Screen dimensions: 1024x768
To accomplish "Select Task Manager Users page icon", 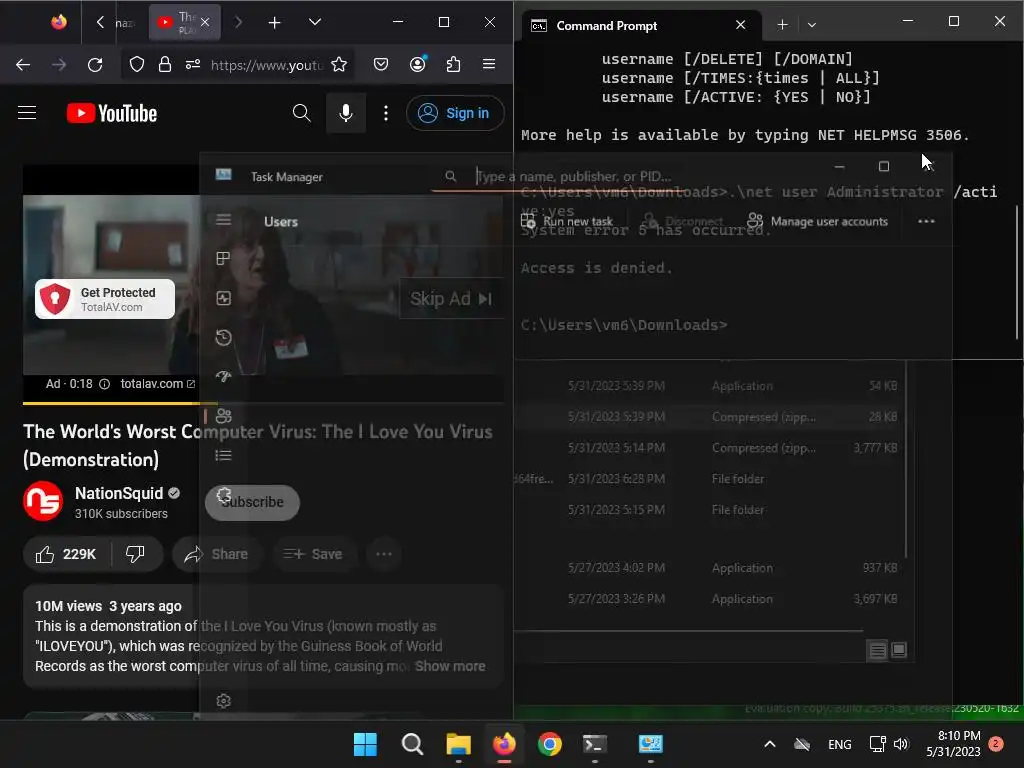I will point(223,416).
